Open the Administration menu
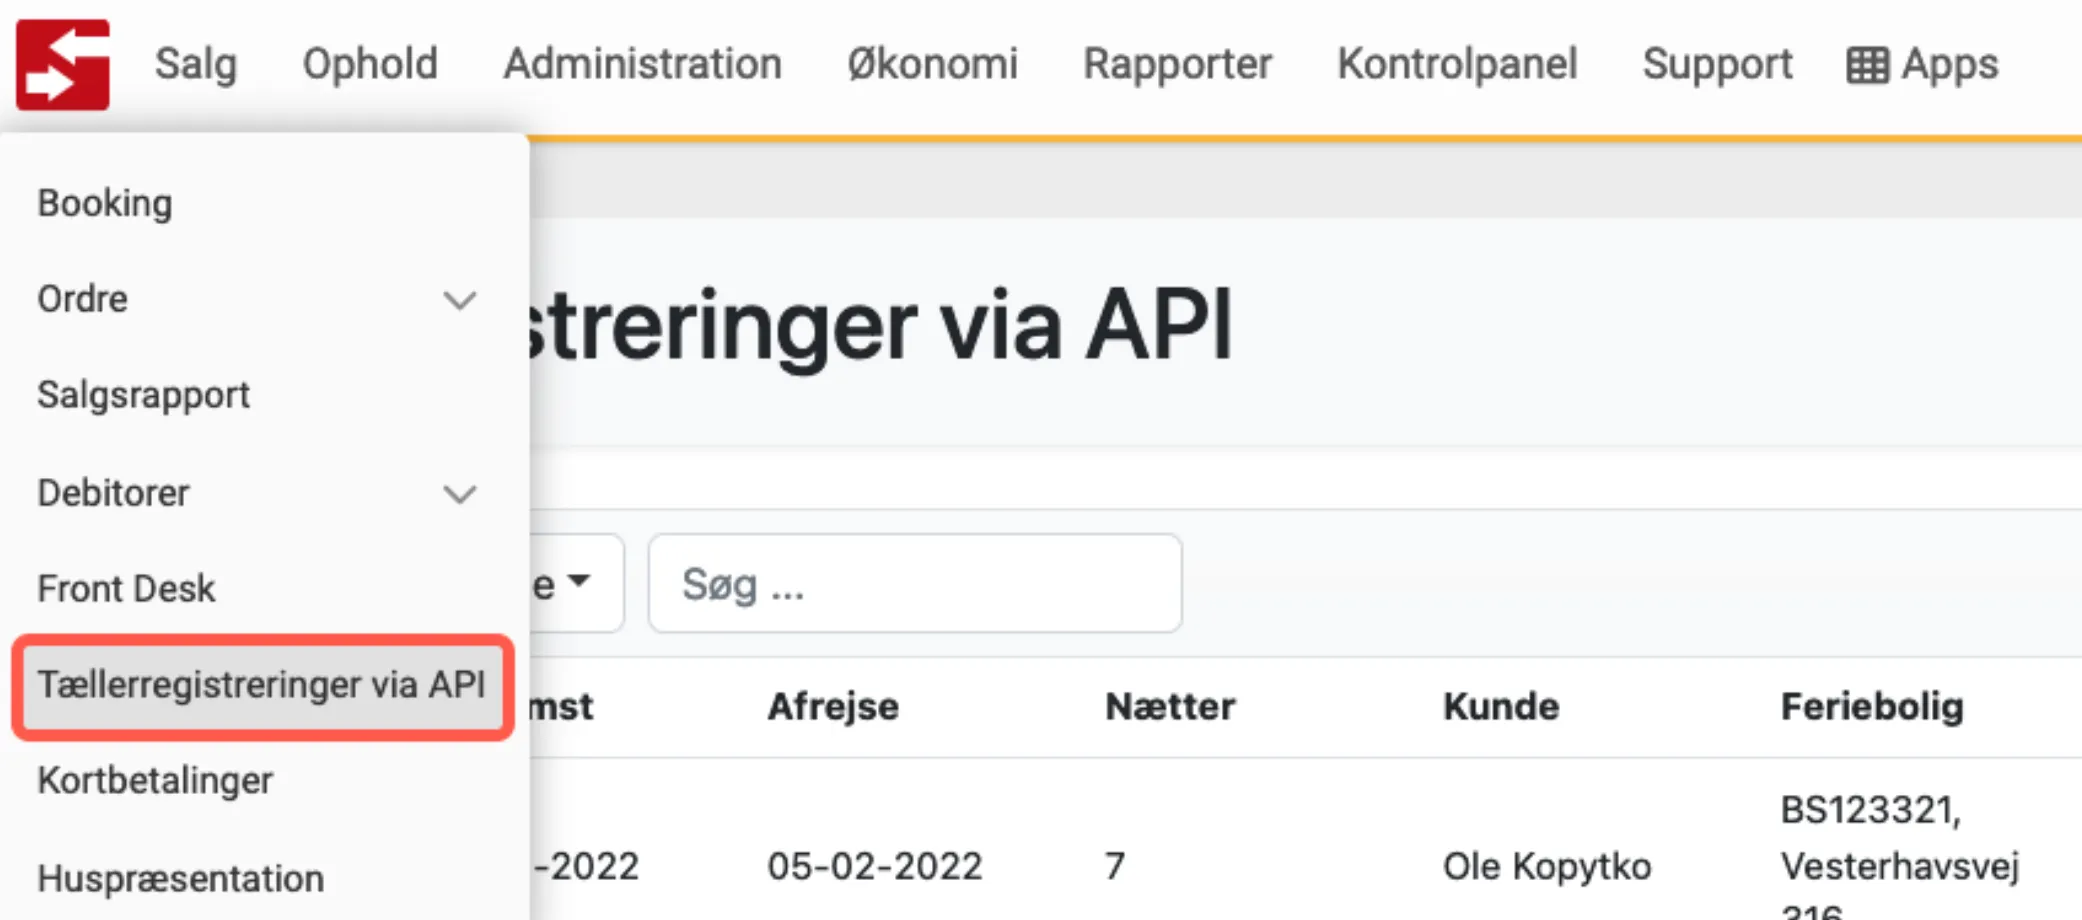The width and height of the screenshot is (2082, 920). pos(643,63)
